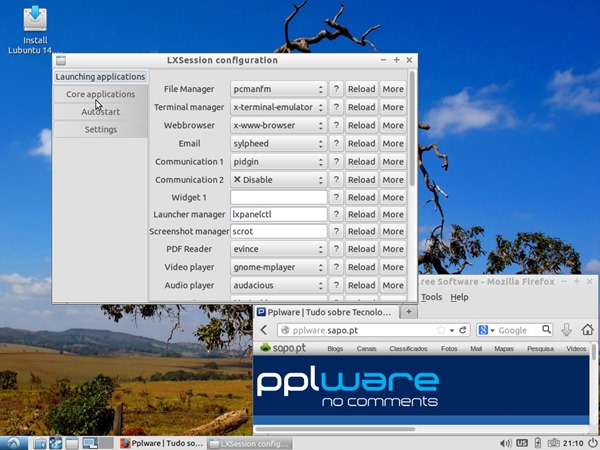
Task: Open Audio player dropdown showing audacious
Action: pos(279,285)
